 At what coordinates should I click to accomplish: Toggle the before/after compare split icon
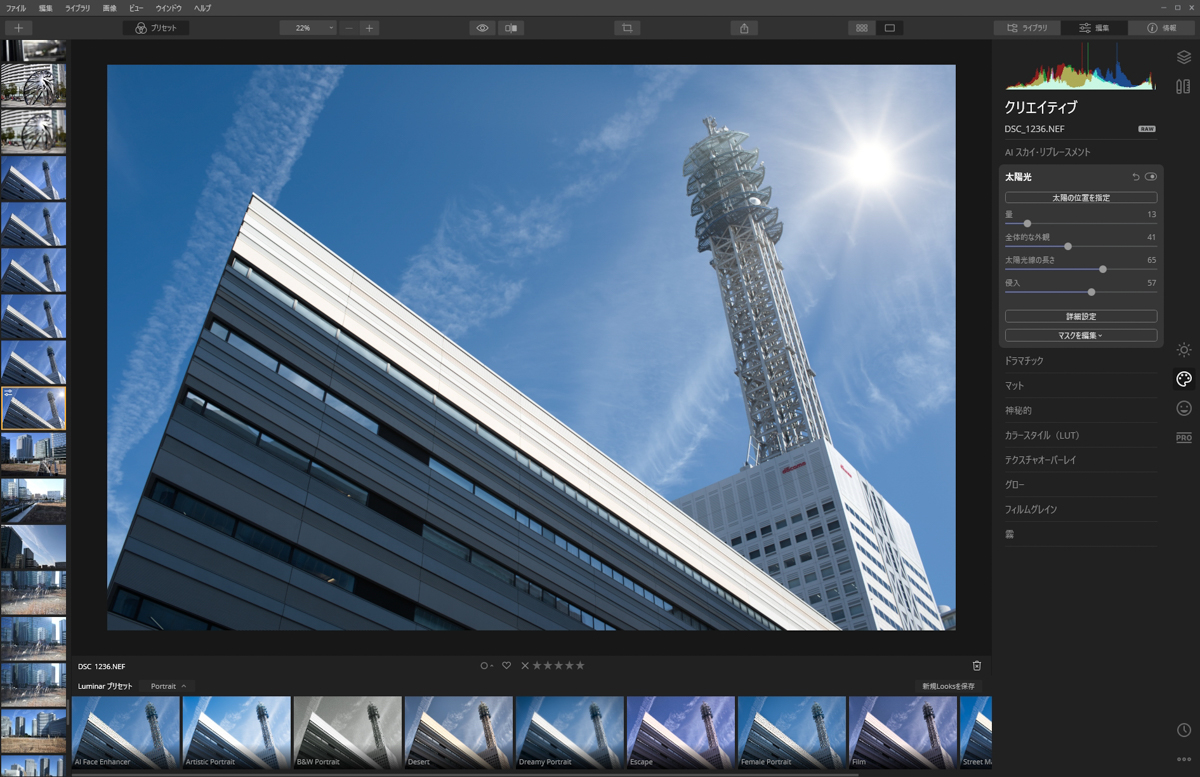click(511, 28)
